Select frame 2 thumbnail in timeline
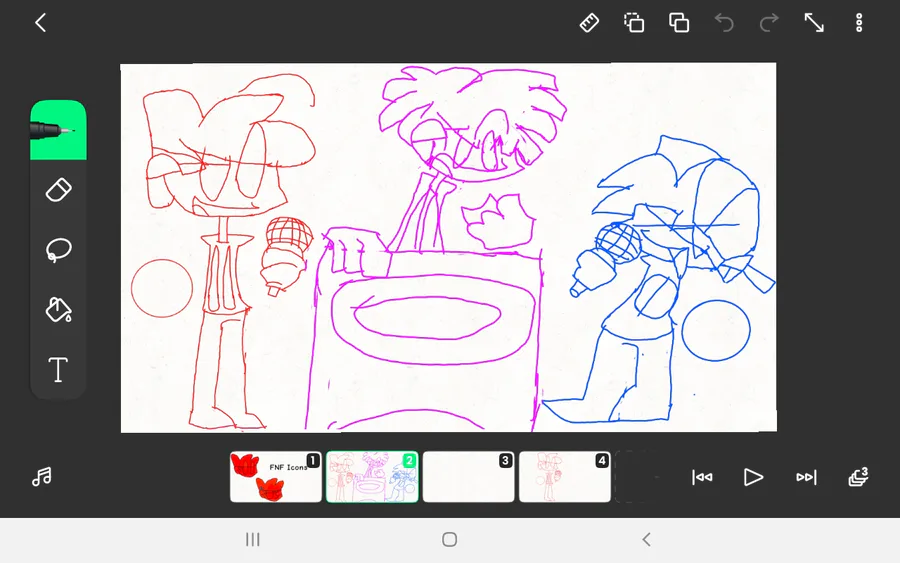The width and height of the screenshot is (900, 563). click(x=372, y=477)
